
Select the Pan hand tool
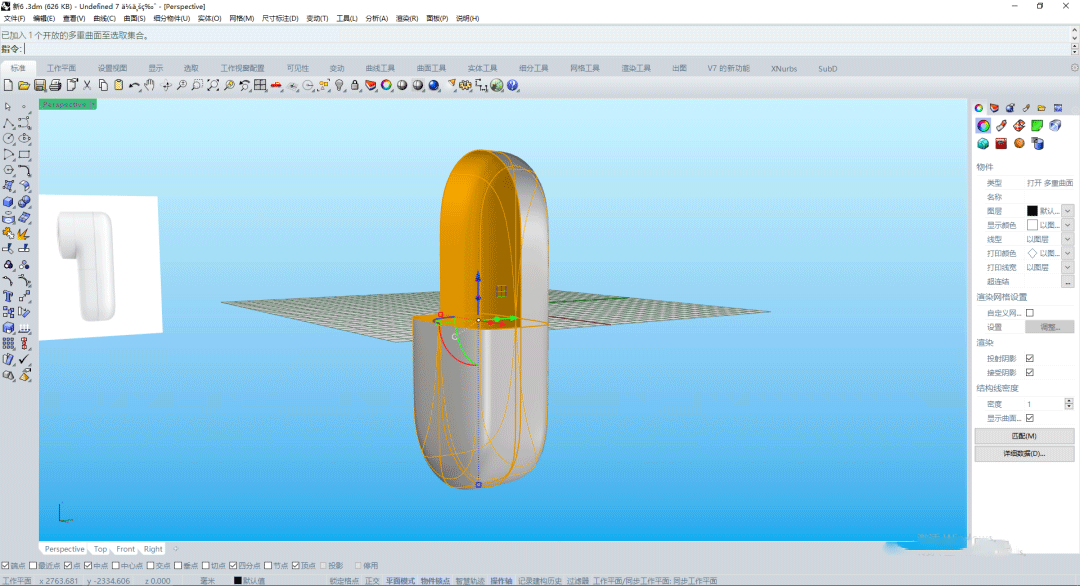tap(150, 86)
